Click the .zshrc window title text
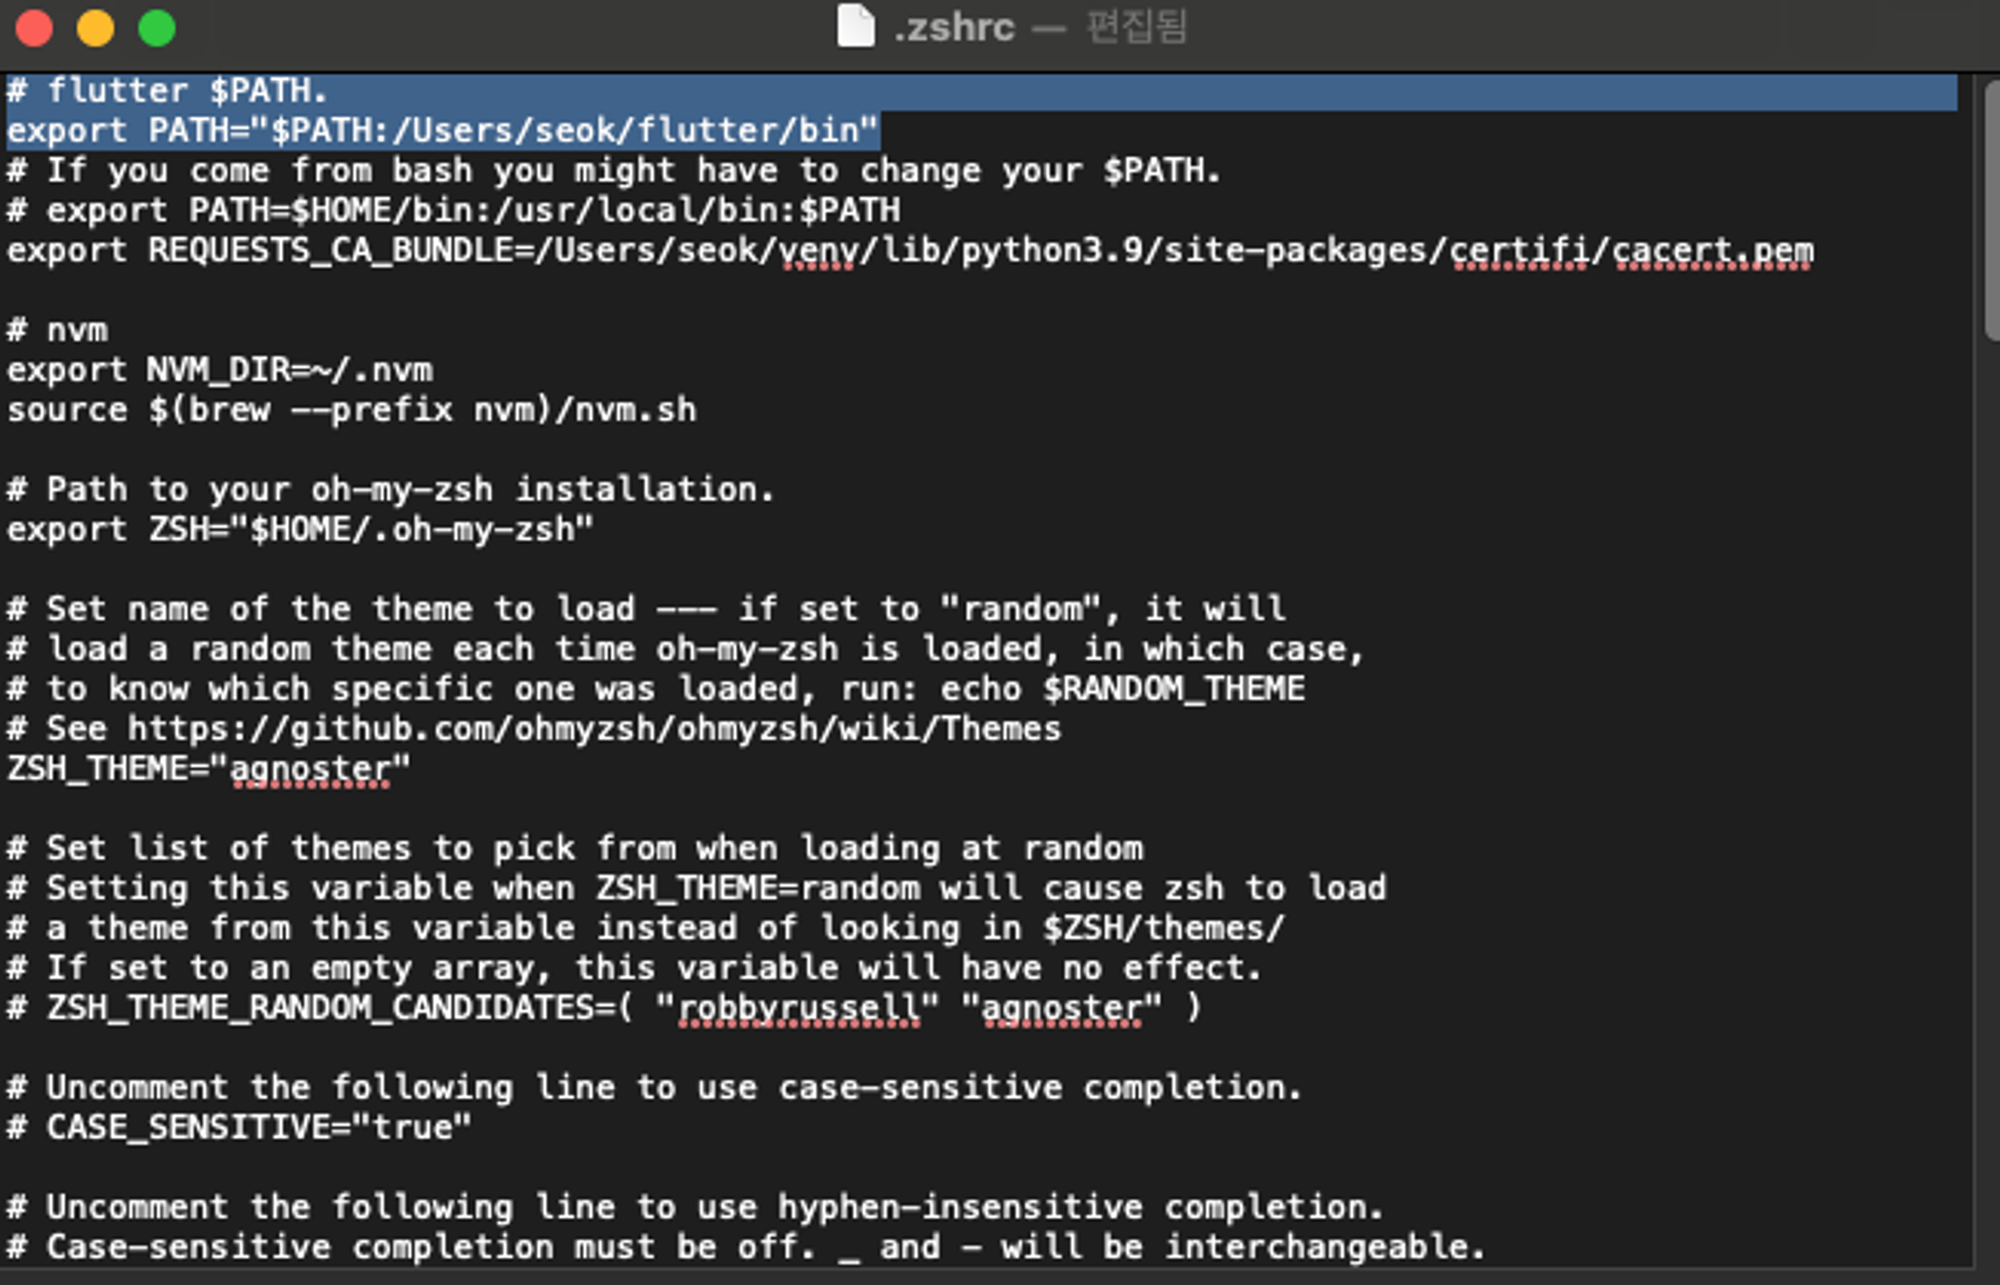The image size is (2000, 1285). 955,27
